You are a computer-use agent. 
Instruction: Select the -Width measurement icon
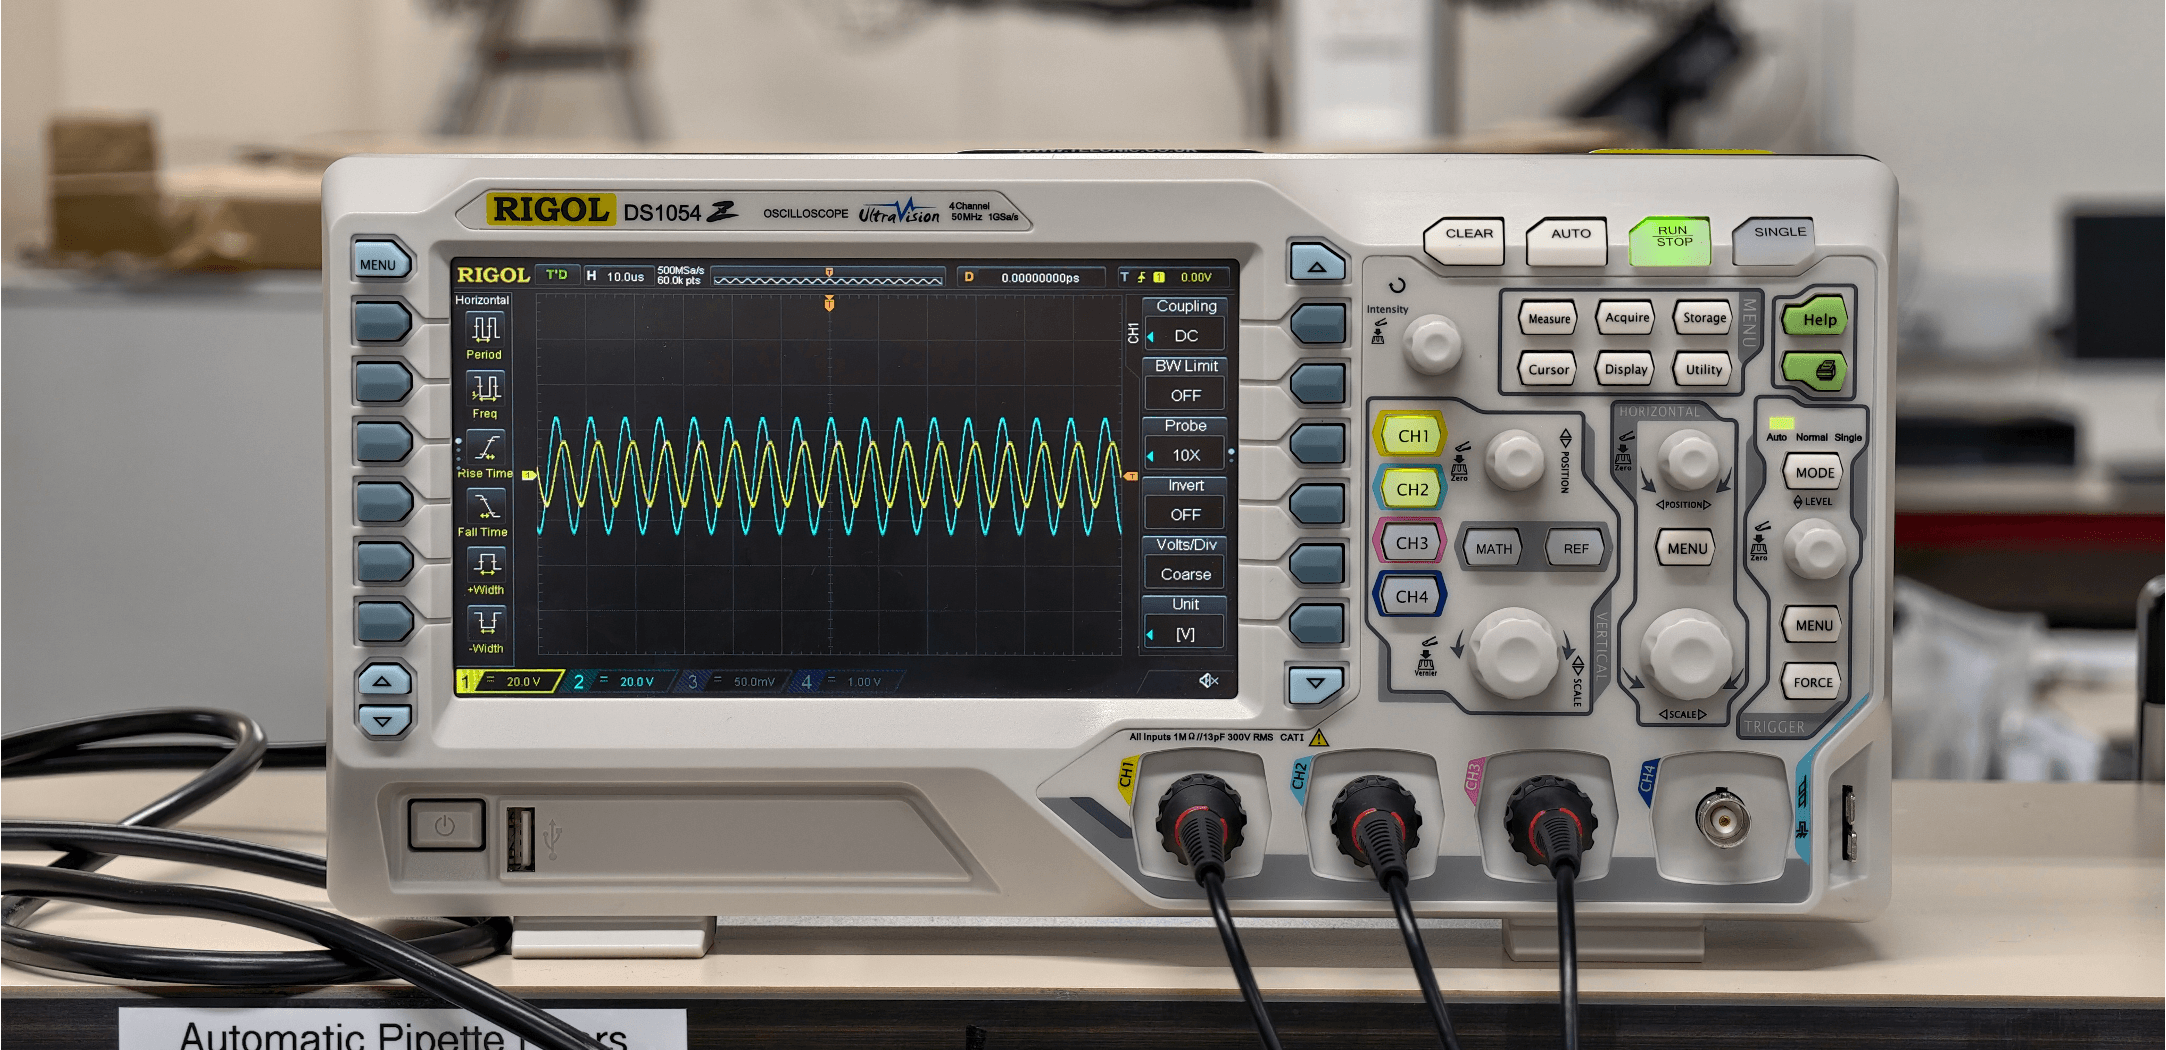[486, 622]
